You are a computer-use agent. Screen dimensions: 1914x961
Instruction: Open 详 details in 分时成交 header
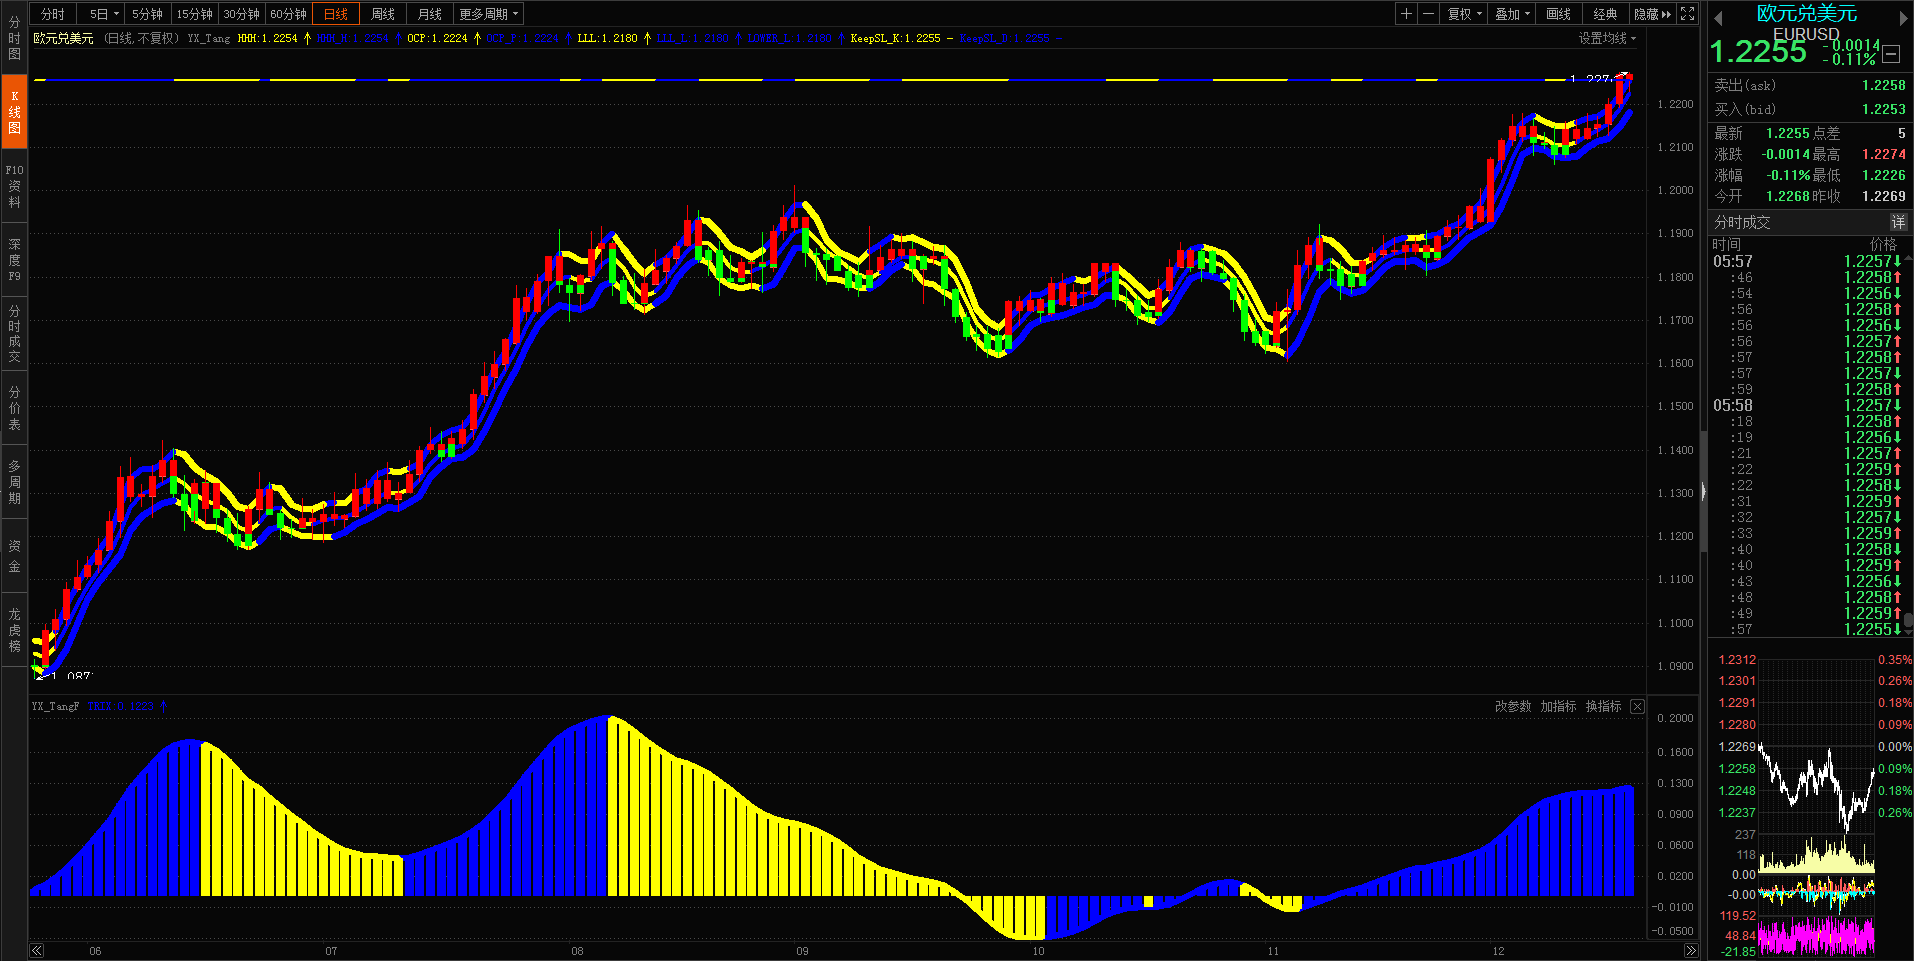1897,222
